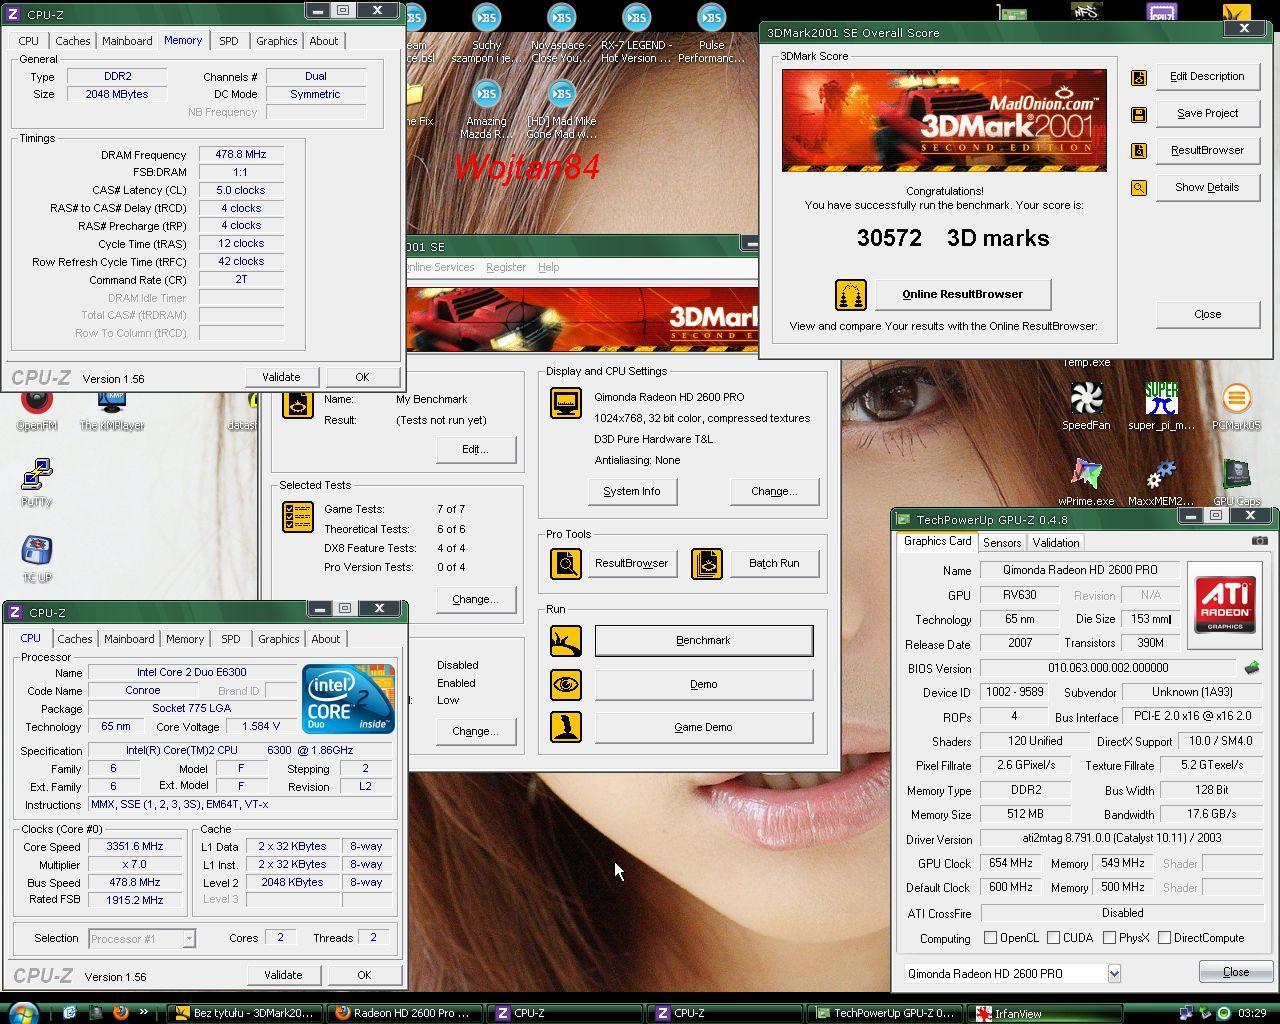Switch to Graphics tab in upper CPU-Z window

pos(277,41)
